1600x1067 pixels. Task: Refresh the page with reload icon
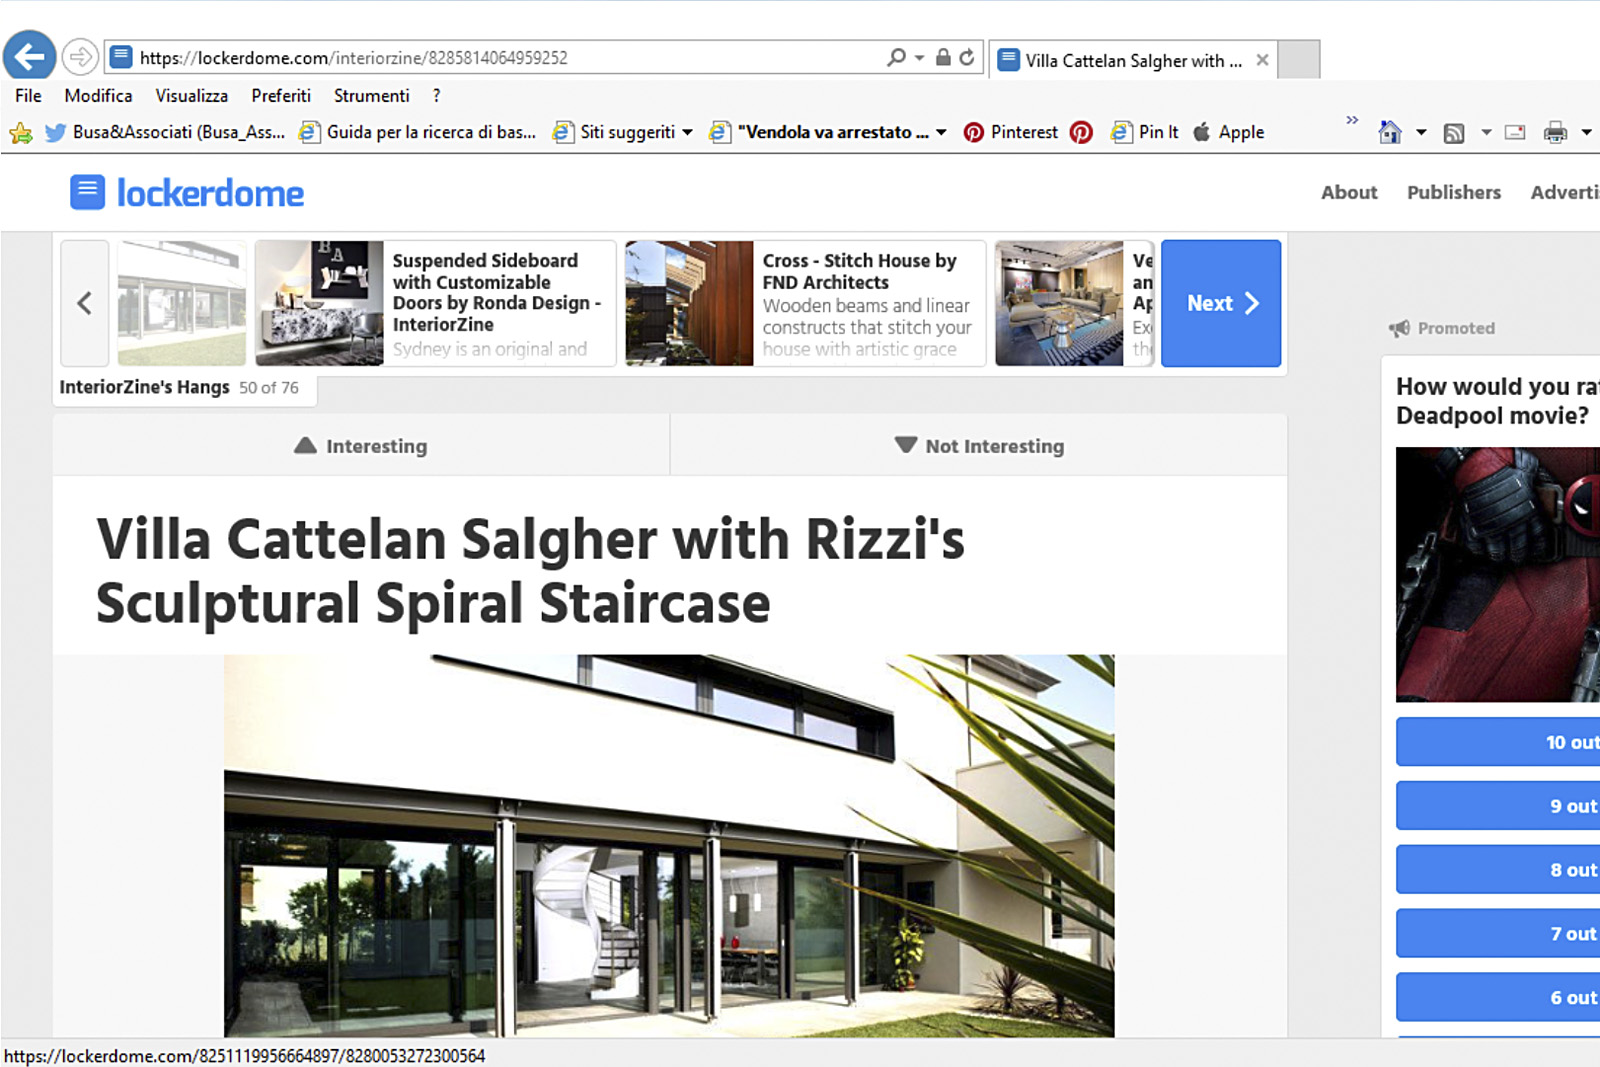point(967,57)
